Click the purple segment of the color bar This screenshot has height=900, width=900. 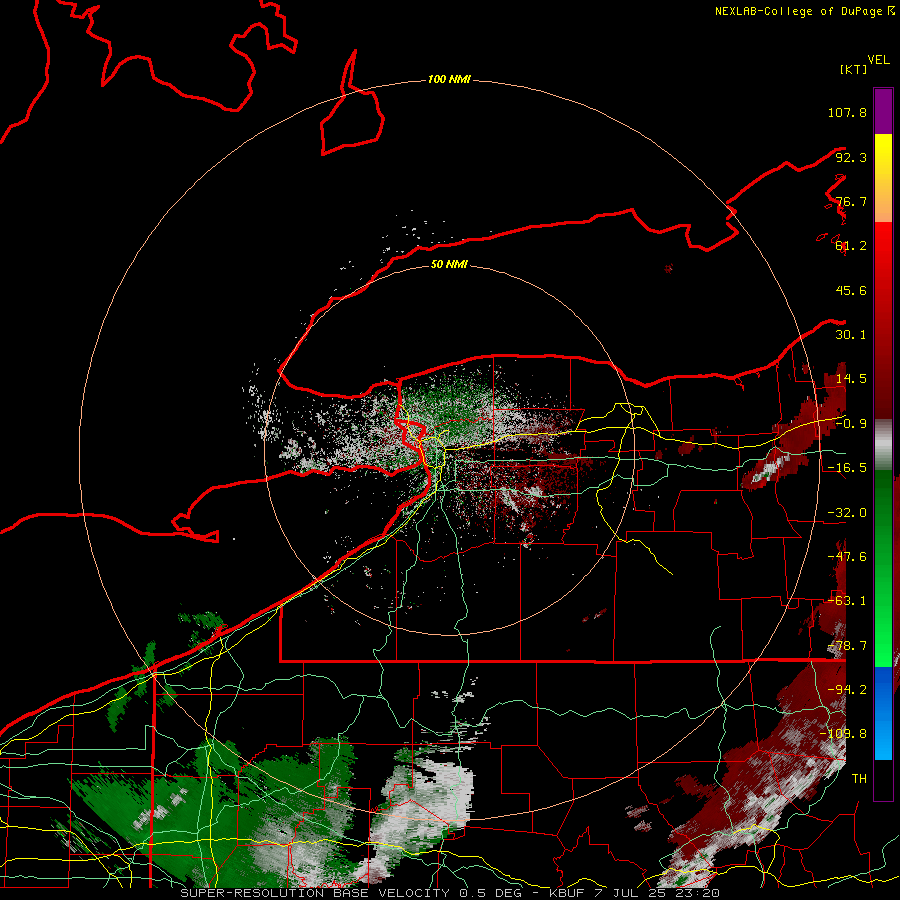pos(883,111)
